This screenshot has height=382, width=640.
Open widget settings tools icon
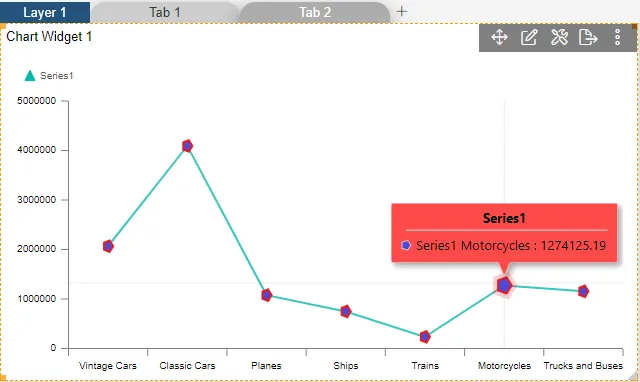tap(559, 38)
